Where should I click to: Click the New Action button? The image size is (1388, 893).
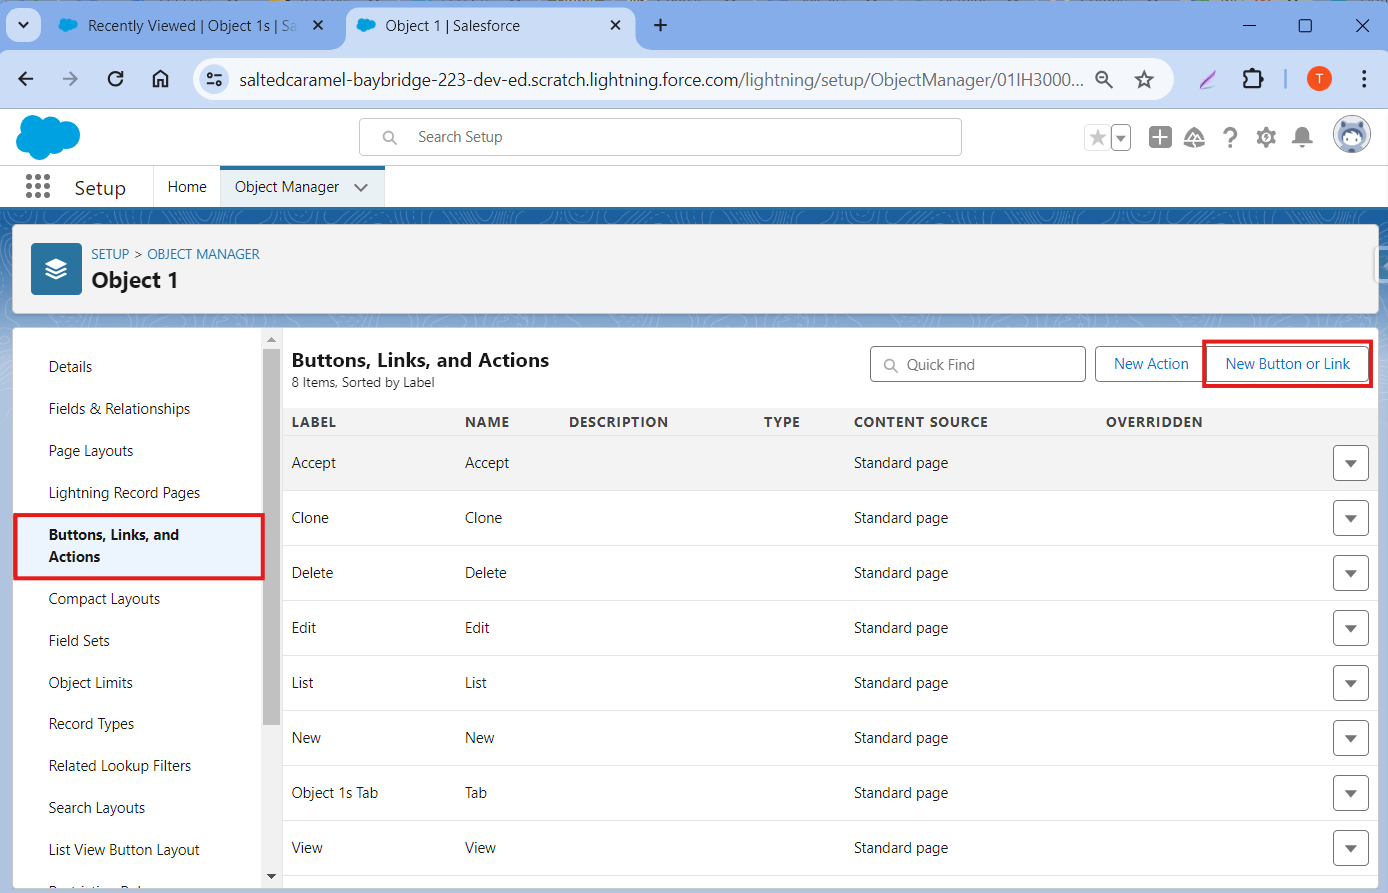[1151, 364]
